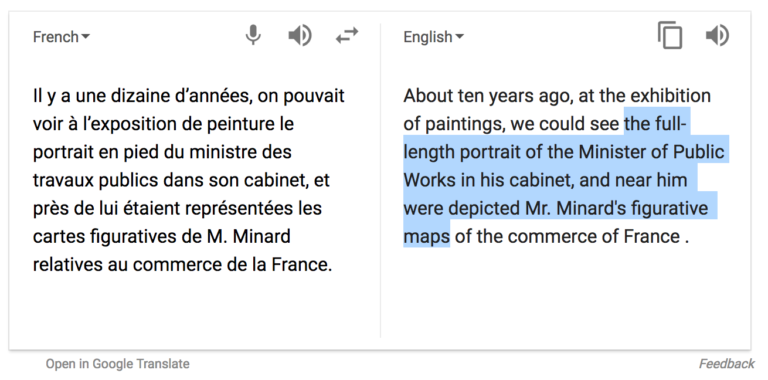Viewport: 768px width, 380px height.
Task: Open the English target language dropdown
Action: pos(433,37)
